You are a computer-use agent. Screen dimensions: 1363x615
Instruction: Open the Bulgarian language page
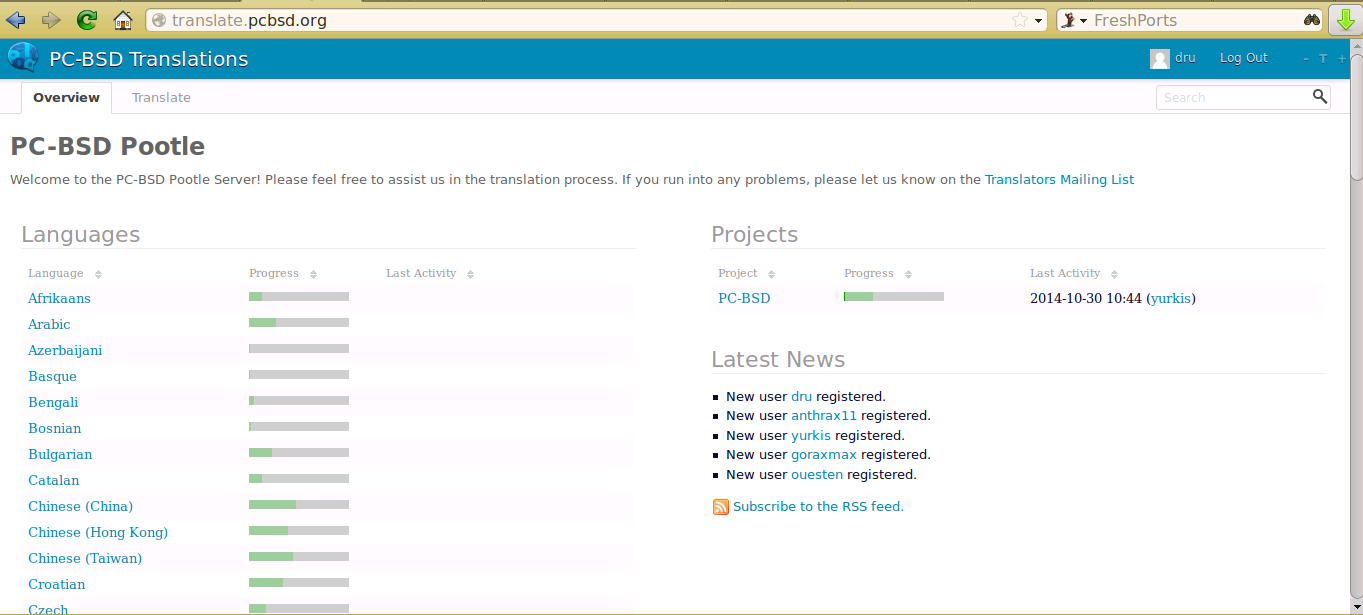[60, 454]
